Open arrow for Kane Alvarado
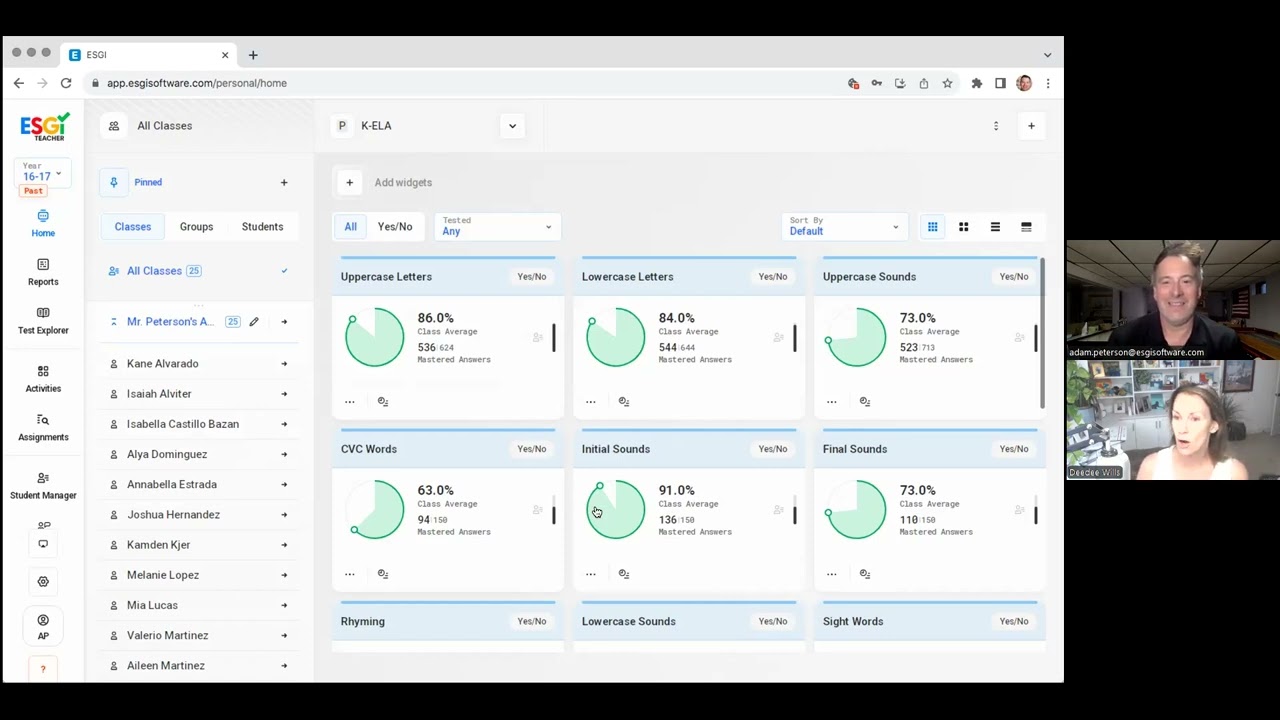 [x=284, y=364]
